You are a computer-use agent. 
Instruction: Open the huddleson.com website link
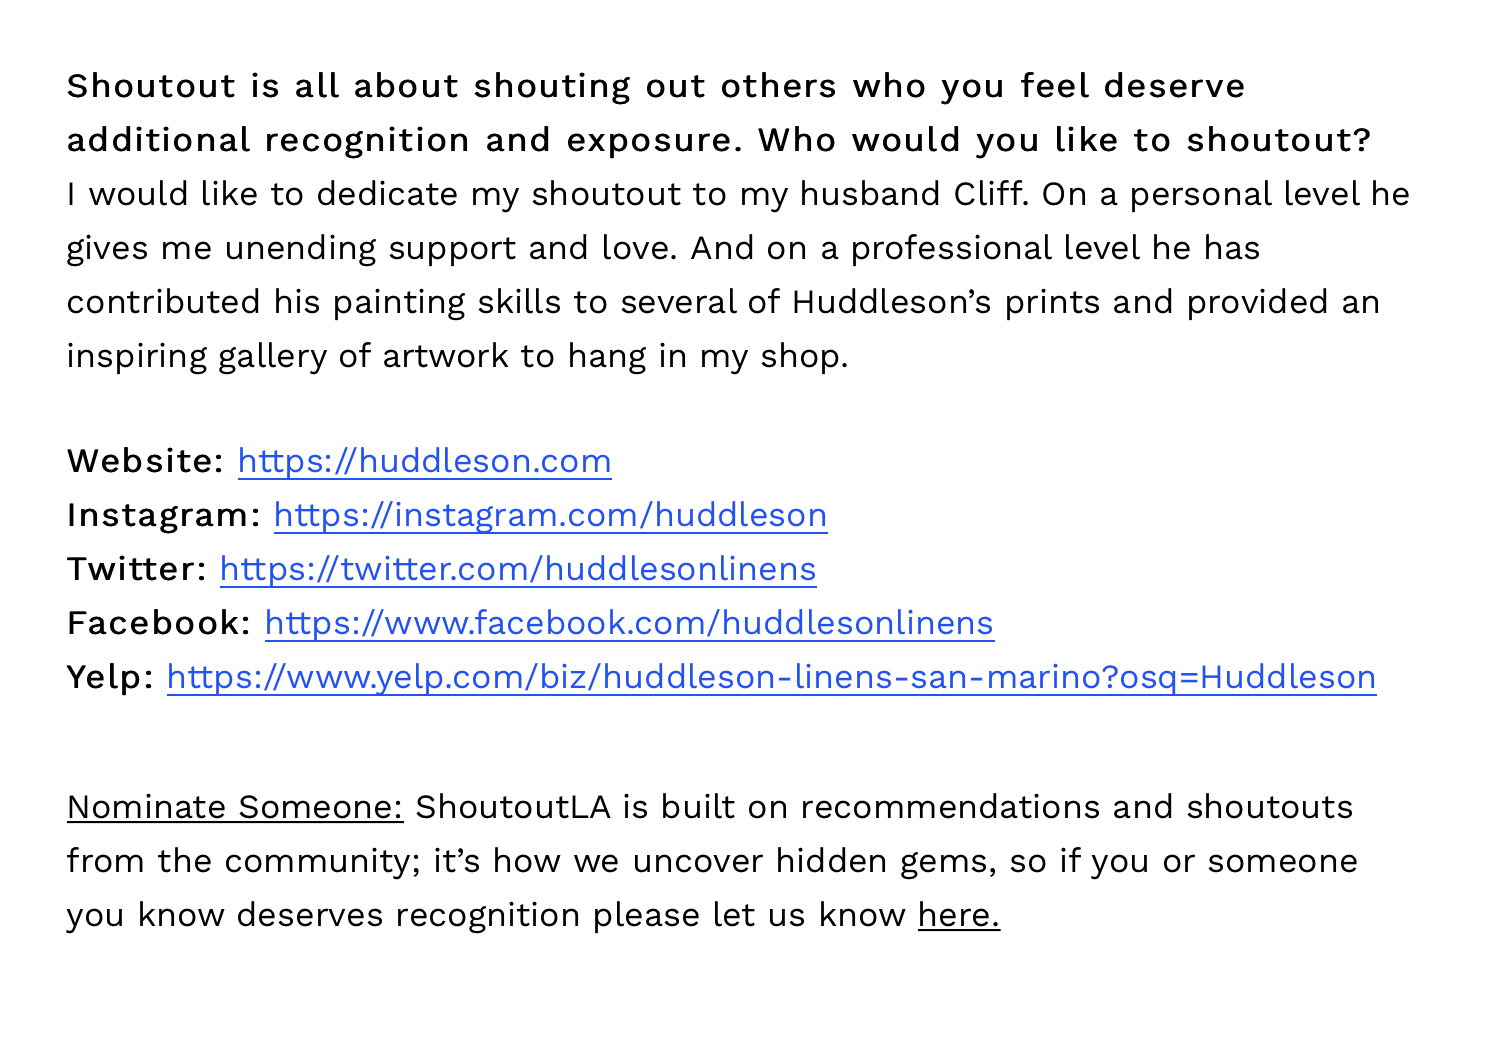pos(424,461)
